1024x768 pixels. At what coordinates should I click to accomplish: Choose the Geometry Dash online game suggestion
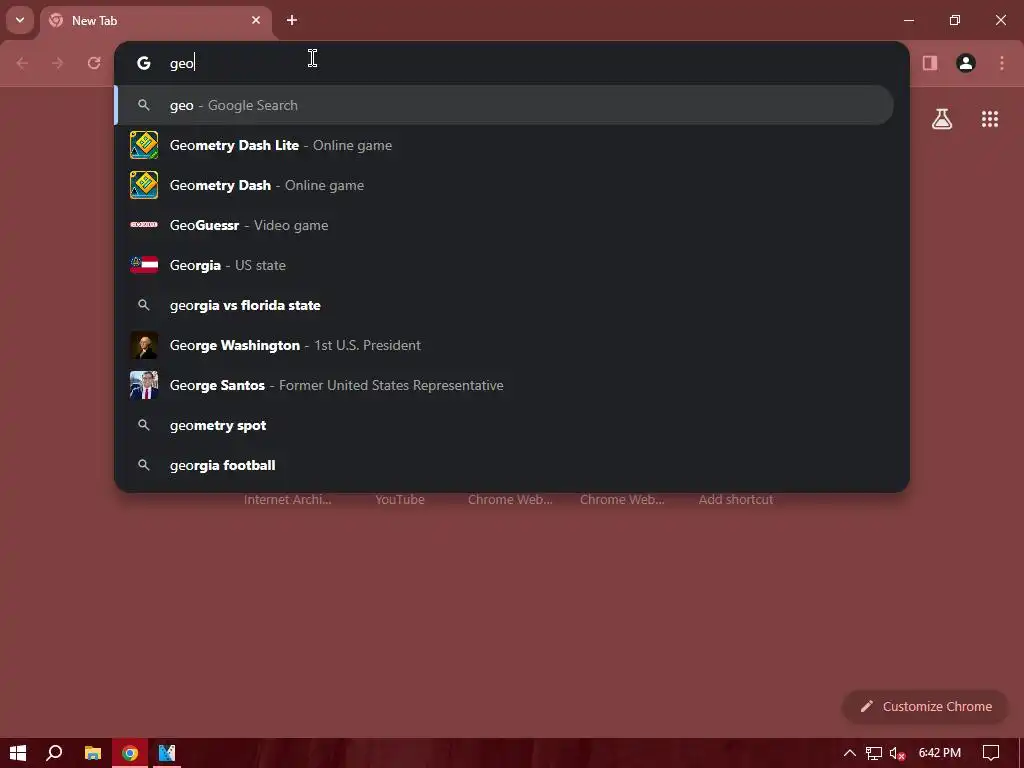(504, 185)
